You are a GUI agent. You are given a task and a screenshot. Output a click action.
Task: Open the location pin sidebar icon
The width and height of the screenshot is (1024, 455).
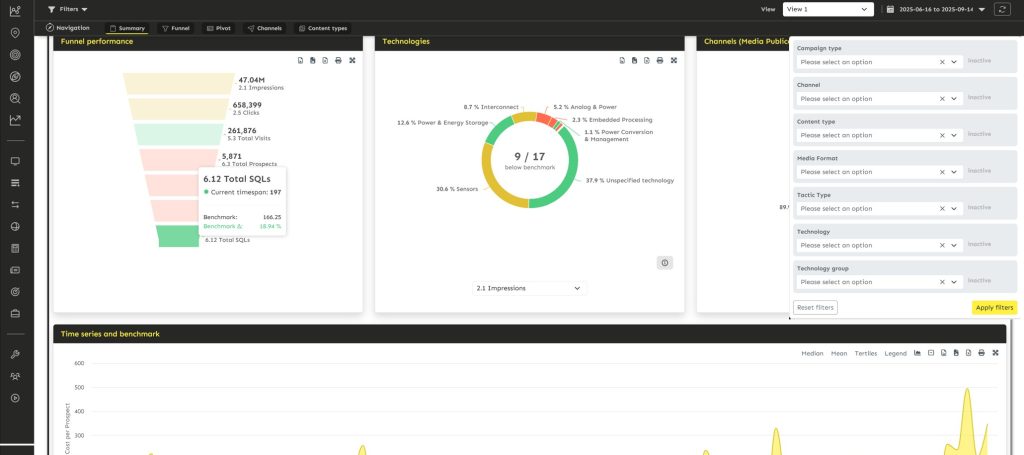coord(15,33)
